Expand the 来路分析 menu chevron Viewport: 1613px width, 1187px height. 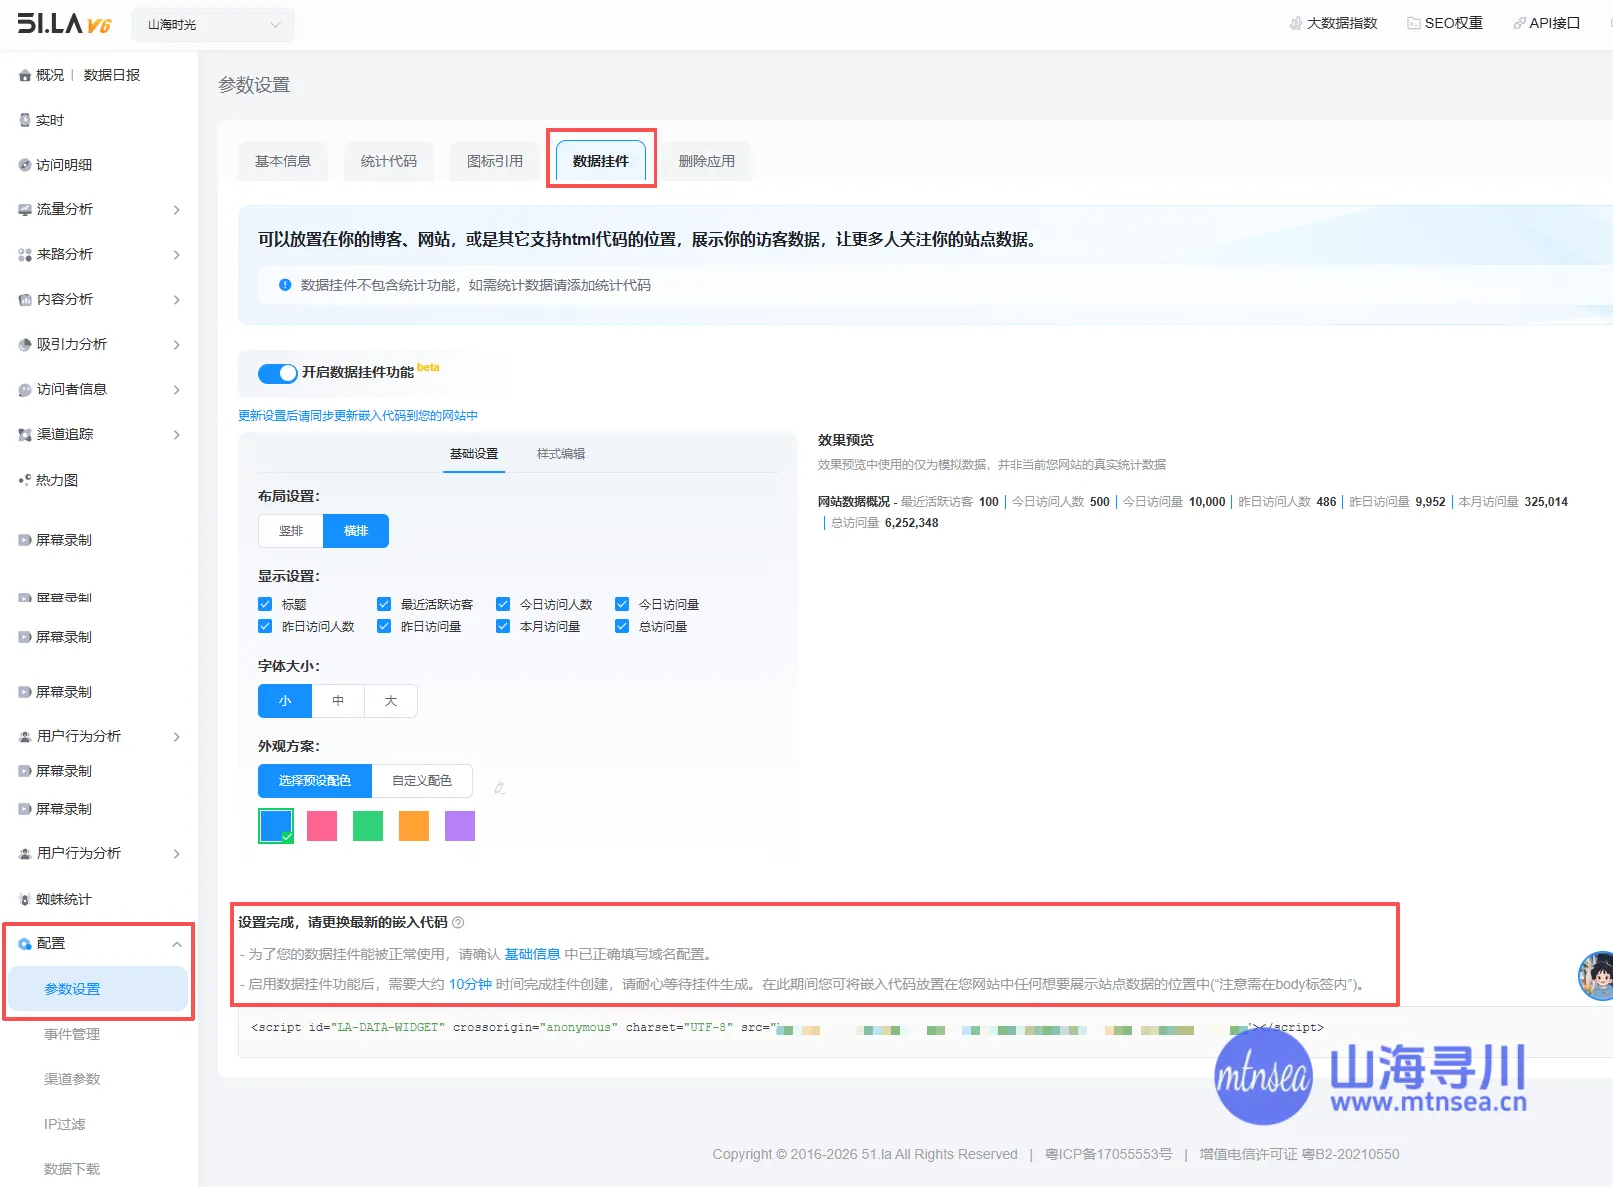[177, 255]
